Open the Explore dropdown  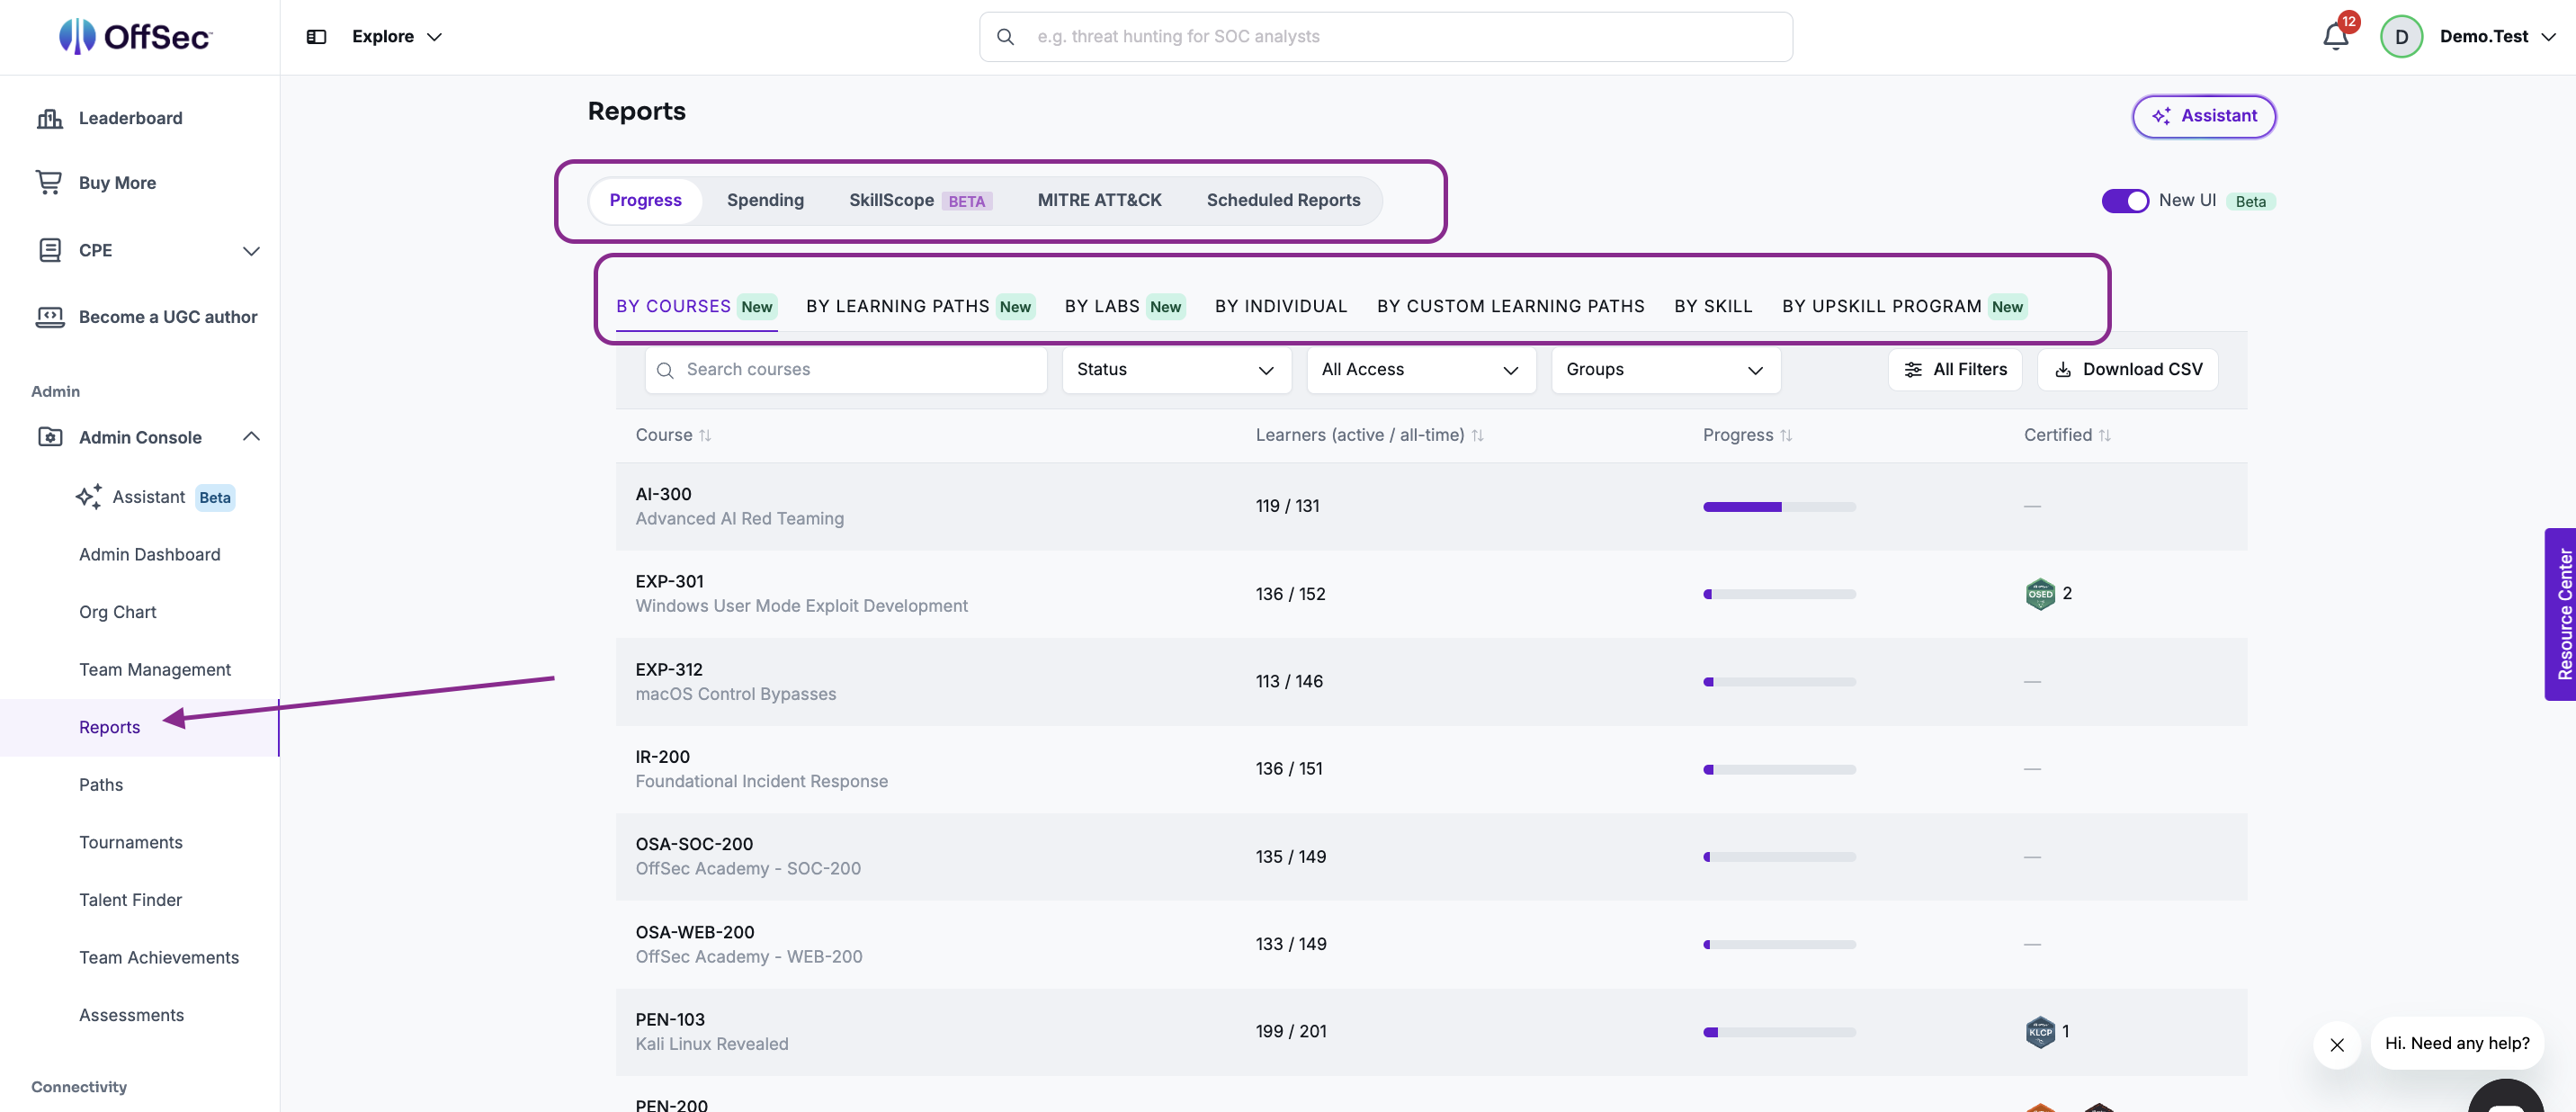coord(396,37)
